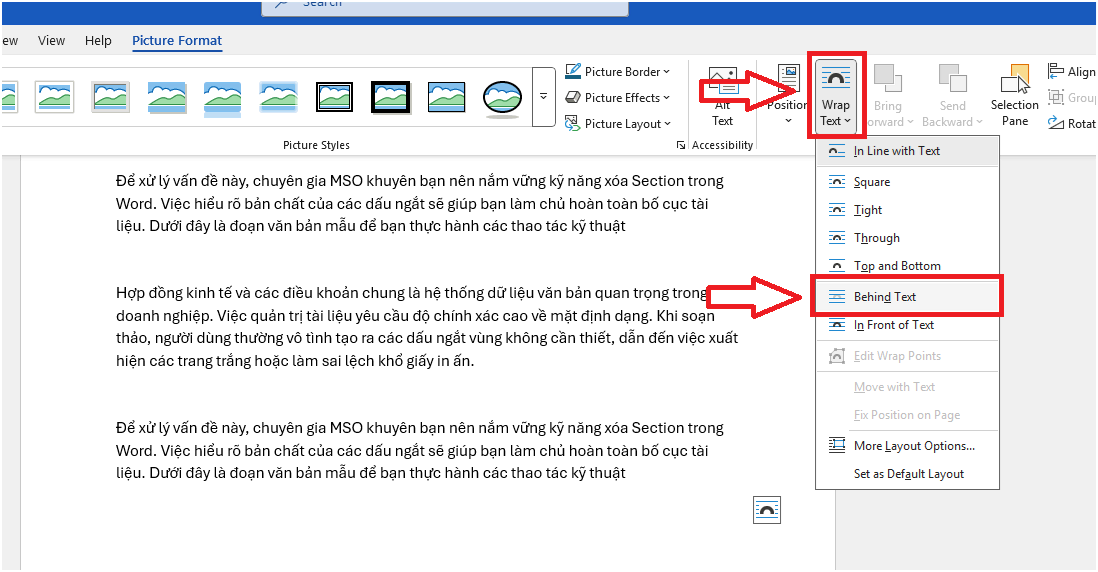Click the Tight wrap icon

tap(837, 210)
